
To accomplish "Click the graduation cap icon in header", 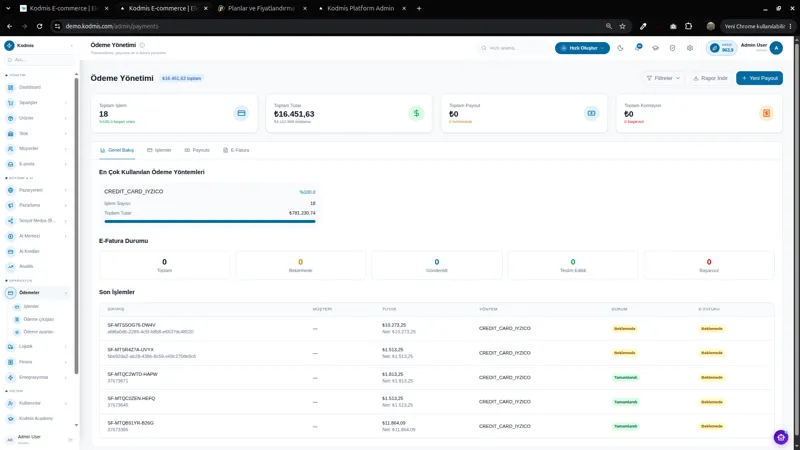I will coord(655,48).
